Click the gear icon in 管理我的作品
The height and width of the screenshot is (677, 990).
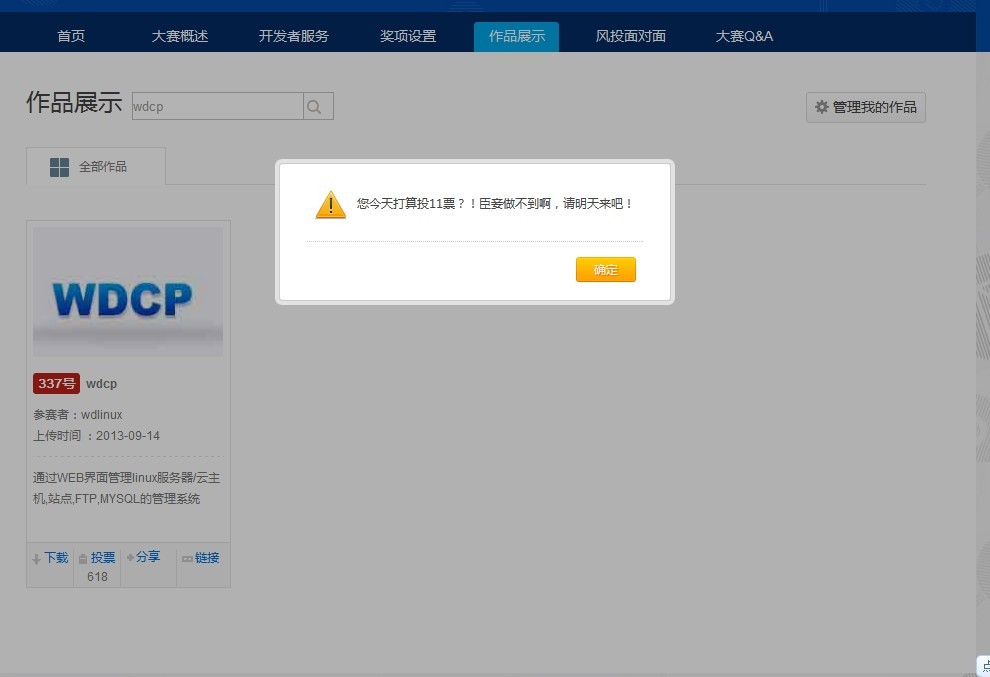(821, 107)
